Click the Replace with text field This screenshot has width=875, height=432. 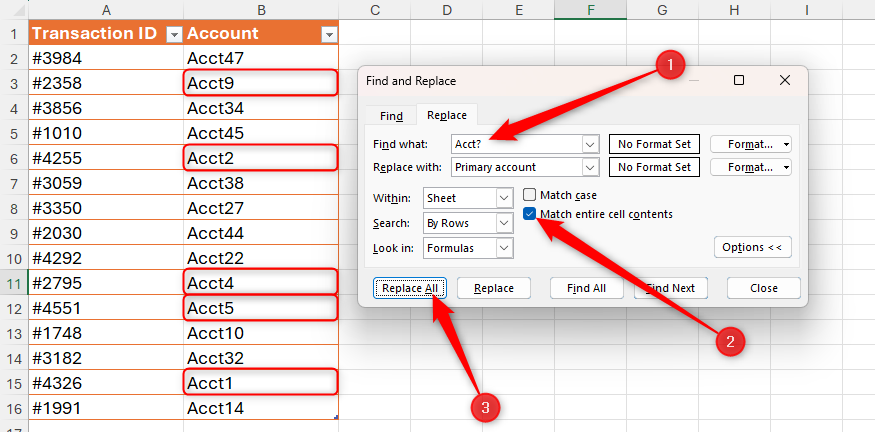[514, 167]
